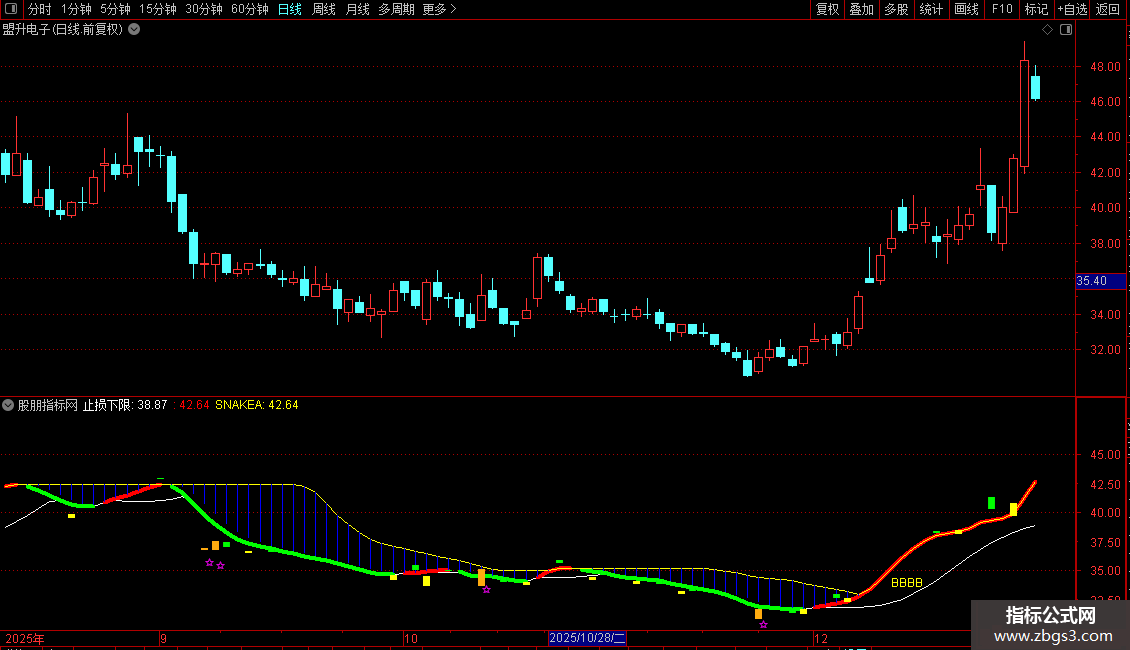
Task: Switch to the 分时 tab
Action: point(39,9)
